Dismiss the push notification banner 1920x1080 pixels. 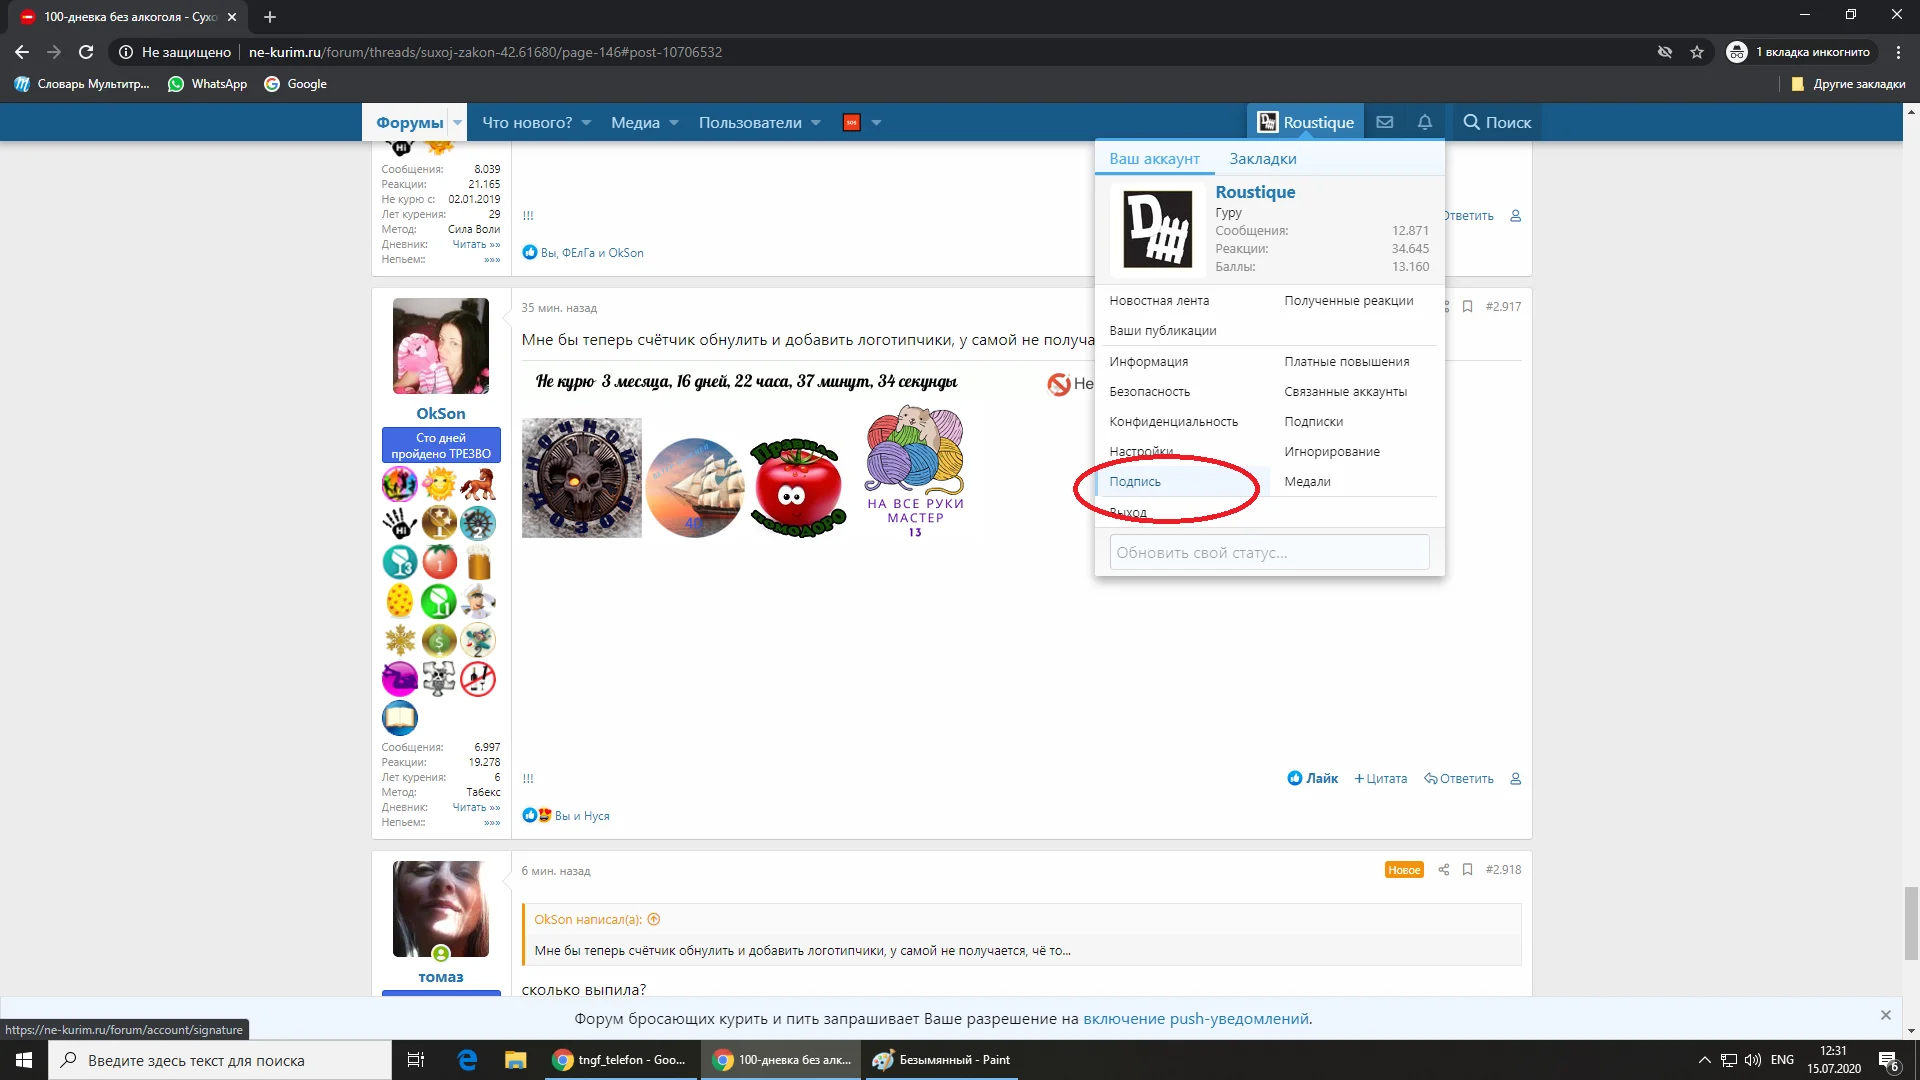click(1885, 1016)
